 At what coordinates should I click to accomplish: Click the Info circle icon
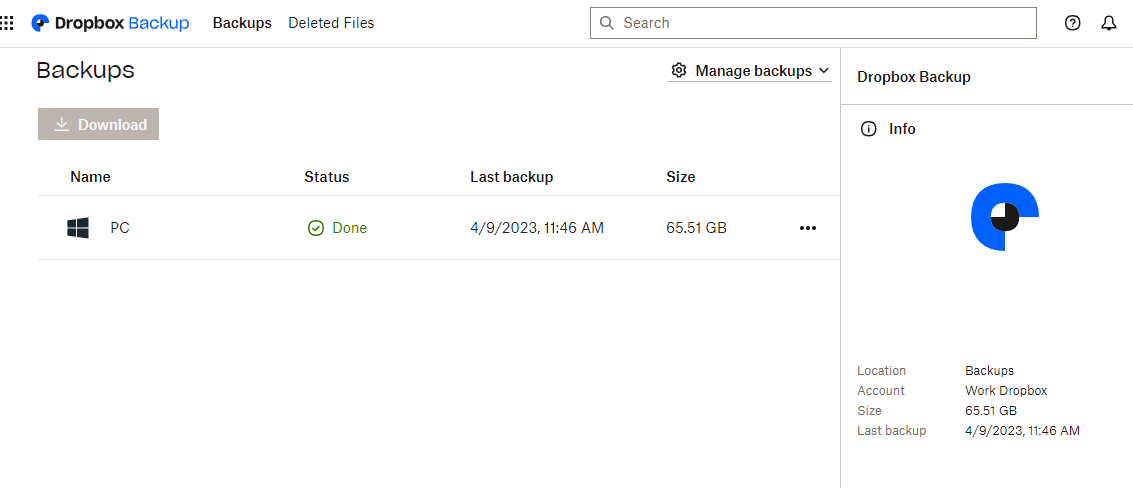click(868, 129)
